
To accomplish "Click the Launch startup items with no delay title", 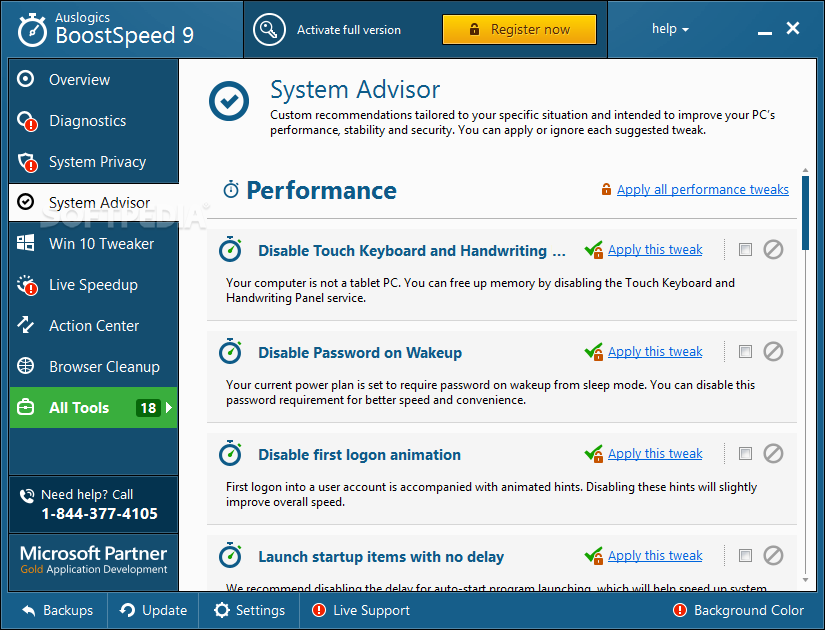I will point(381,557).
